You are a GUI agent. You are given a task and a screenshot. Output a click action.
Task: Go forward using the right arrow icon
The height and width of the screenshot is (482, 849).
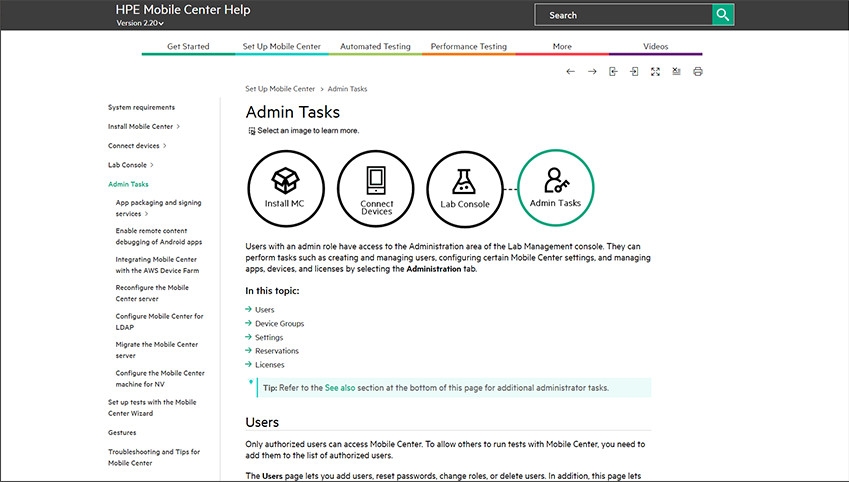click(592, 72)
